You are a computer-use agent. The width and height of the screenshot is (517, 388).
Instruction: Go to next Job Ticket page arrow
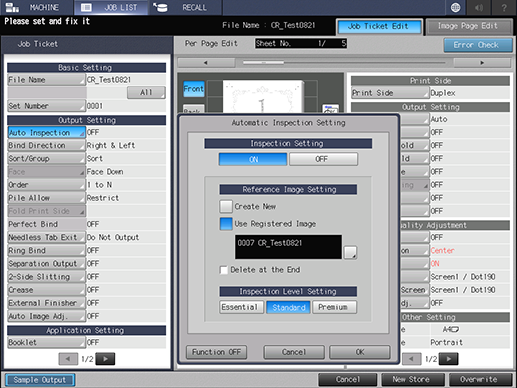[x=105, y=359]
